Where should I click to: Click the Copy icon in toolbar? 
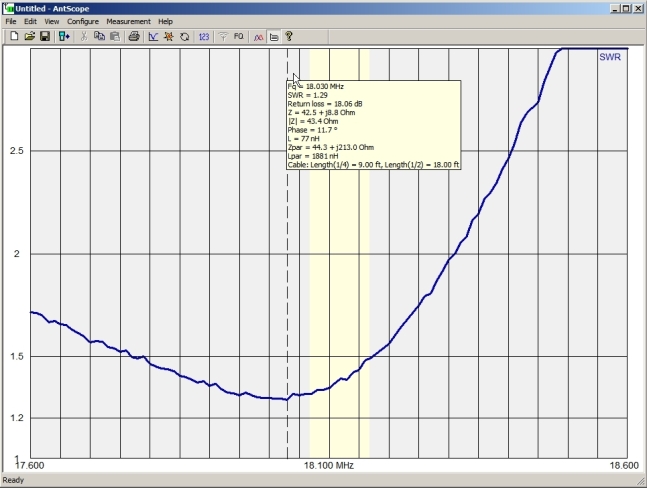coord(99,37)
